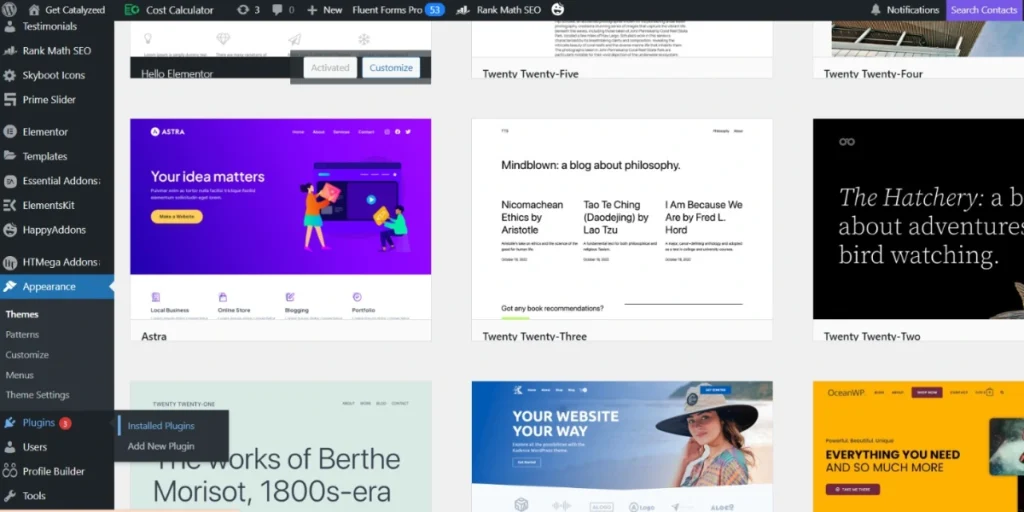Click the Twenty Twenty-Two name label
The image size is (1024, 512).
click(x=872, y=336)
